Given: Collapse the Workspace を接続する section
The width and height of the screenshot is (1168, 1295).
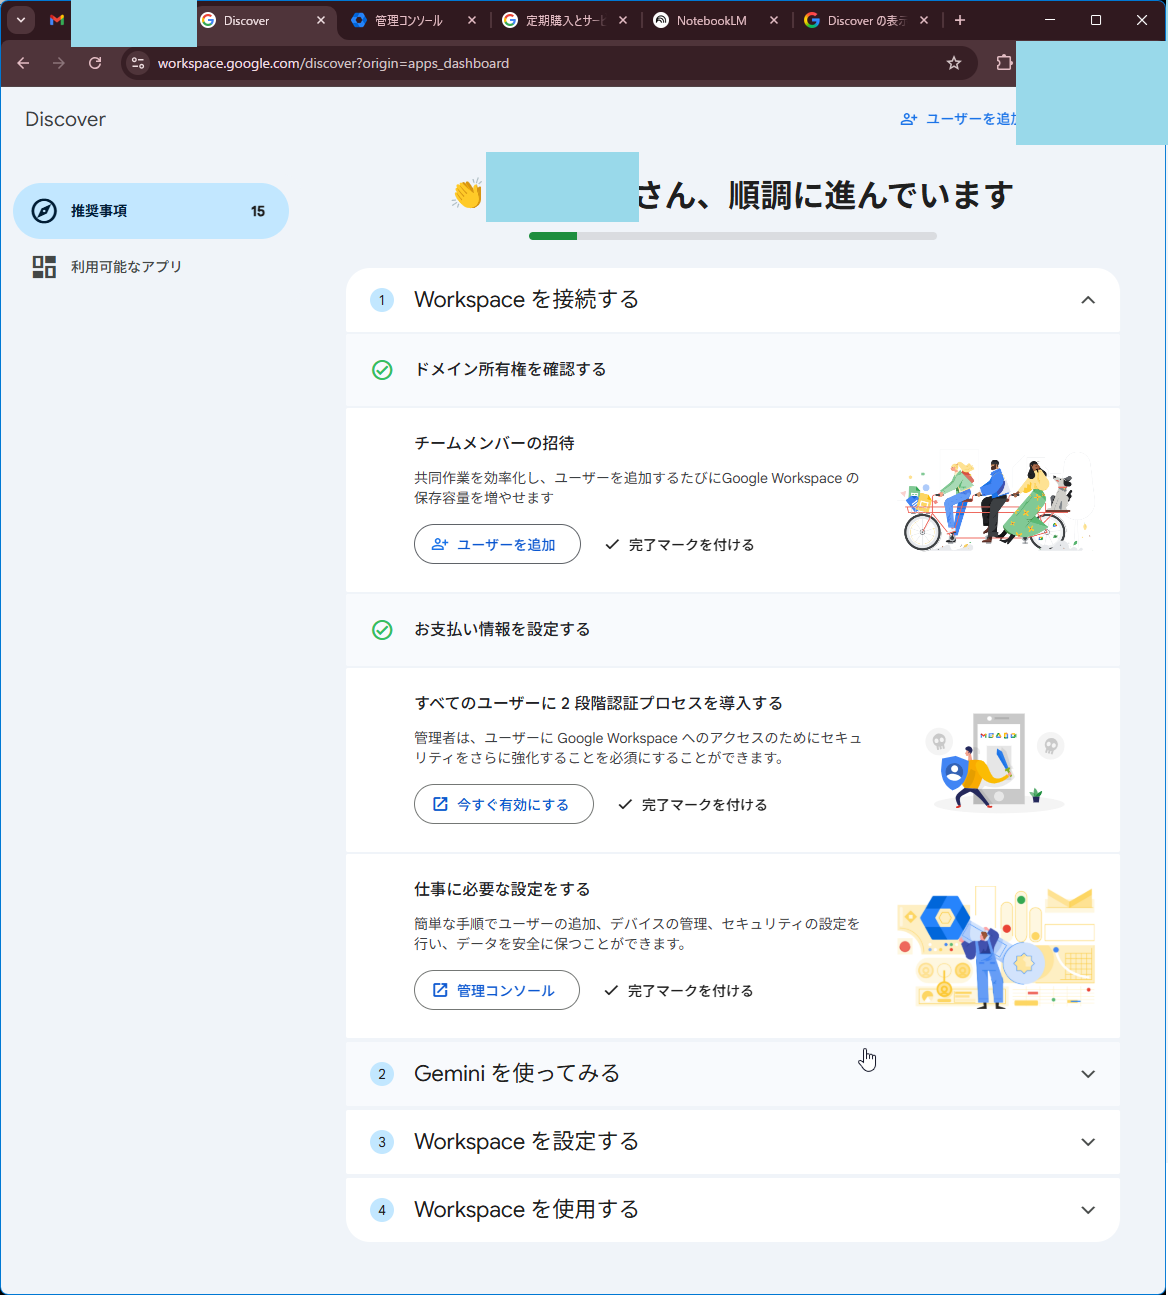Looking at the screenshot, I should pyautogui.click(x=1088, y=300).
